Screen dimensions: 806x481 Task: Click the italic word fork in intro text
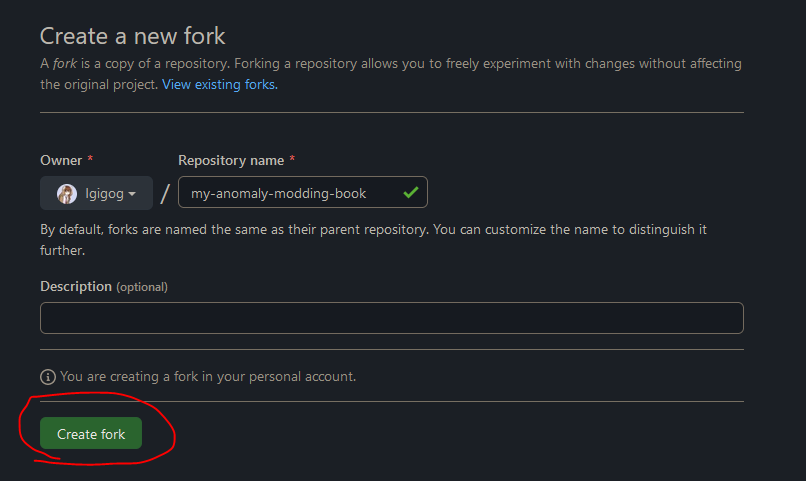coord(65,64)
